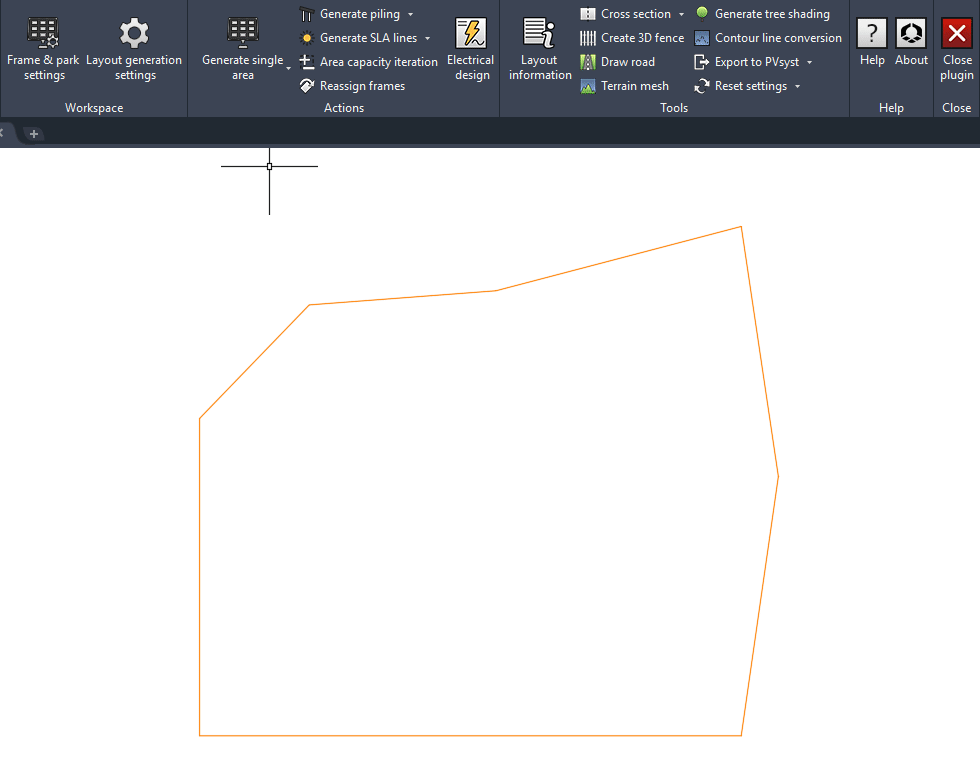Click the Draw road text label
The image size is (980, 759).
point(628,62)
